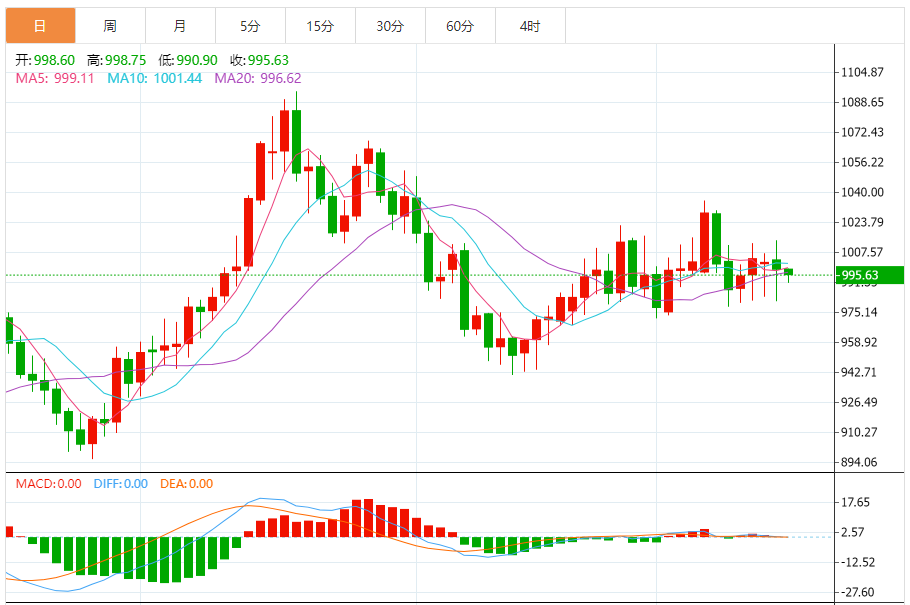Click the 1056.22 price axis label
The image size is (910, 605).
[862, 163]
